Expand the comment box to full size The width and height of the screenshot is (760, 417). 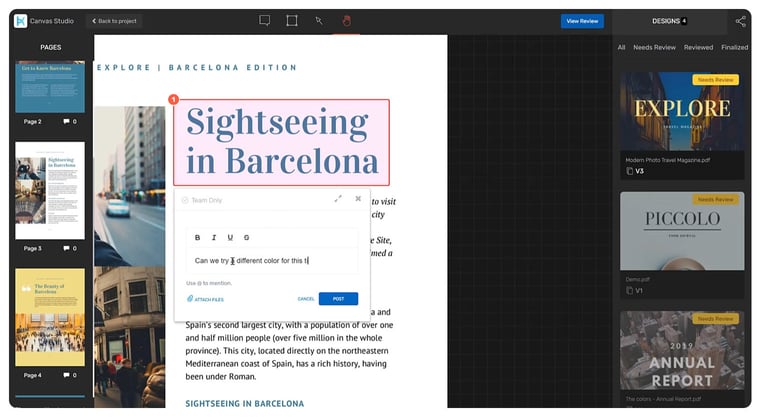click(338, 199)
